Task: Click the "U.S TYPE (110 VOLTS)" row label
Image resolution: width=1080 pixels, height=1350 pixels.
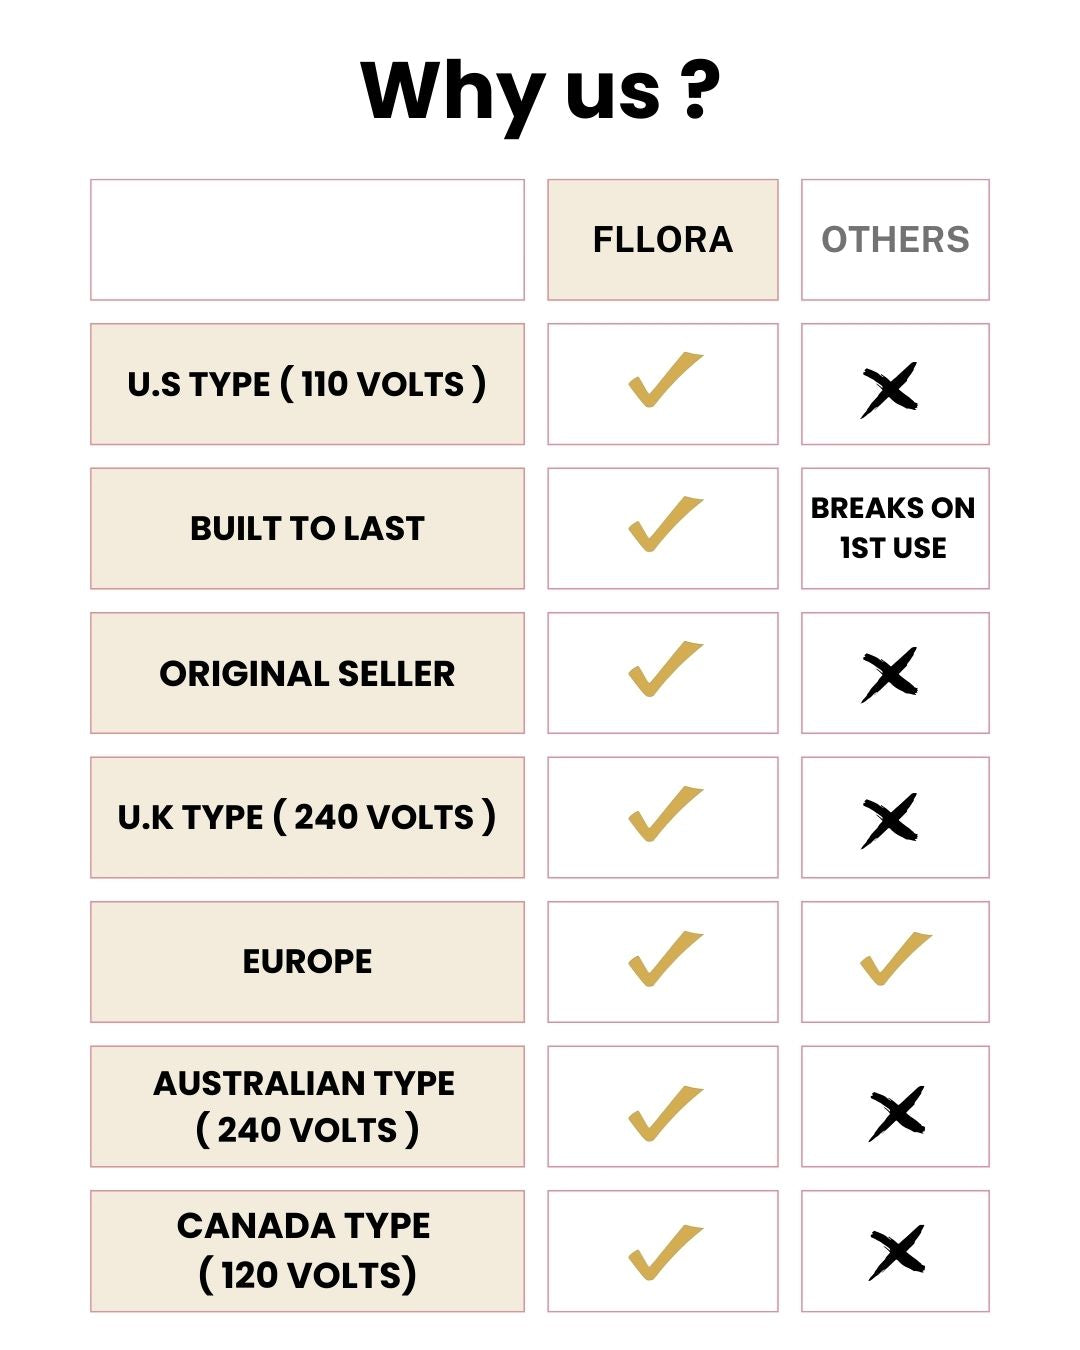Action: pos(307,384)
